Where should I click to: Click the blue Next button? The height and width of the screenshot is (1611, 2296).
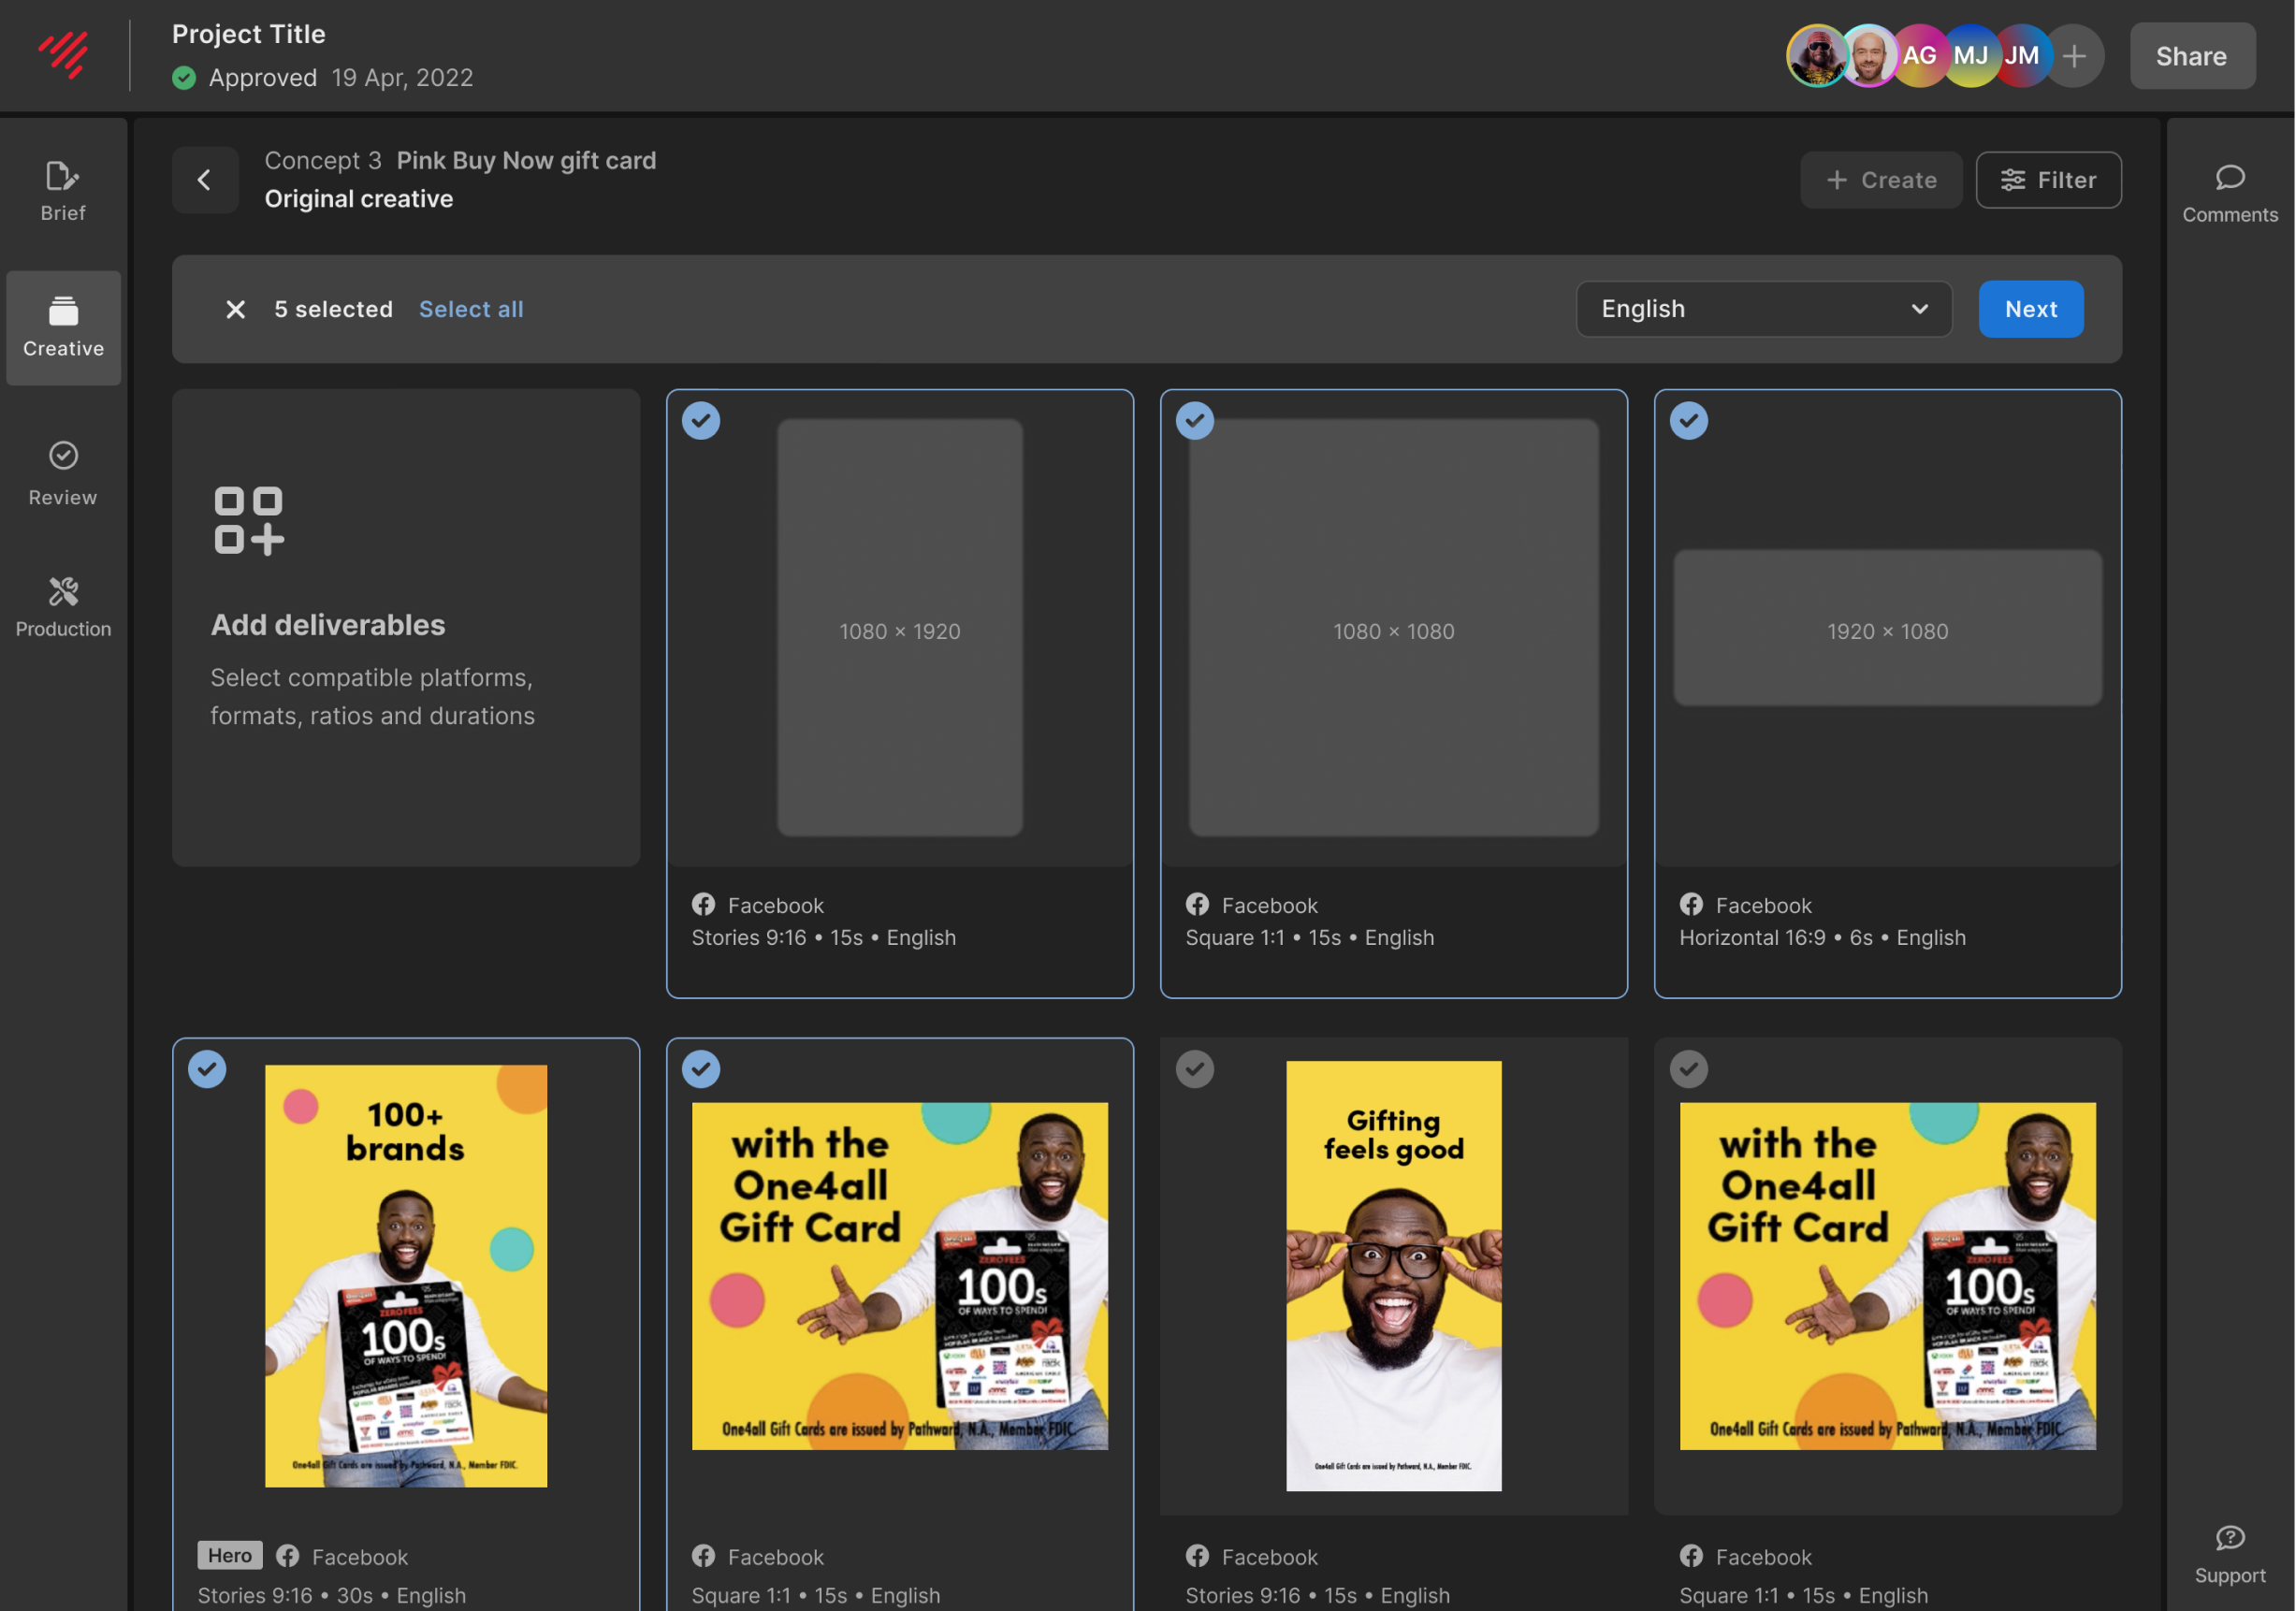point(2030,309)
